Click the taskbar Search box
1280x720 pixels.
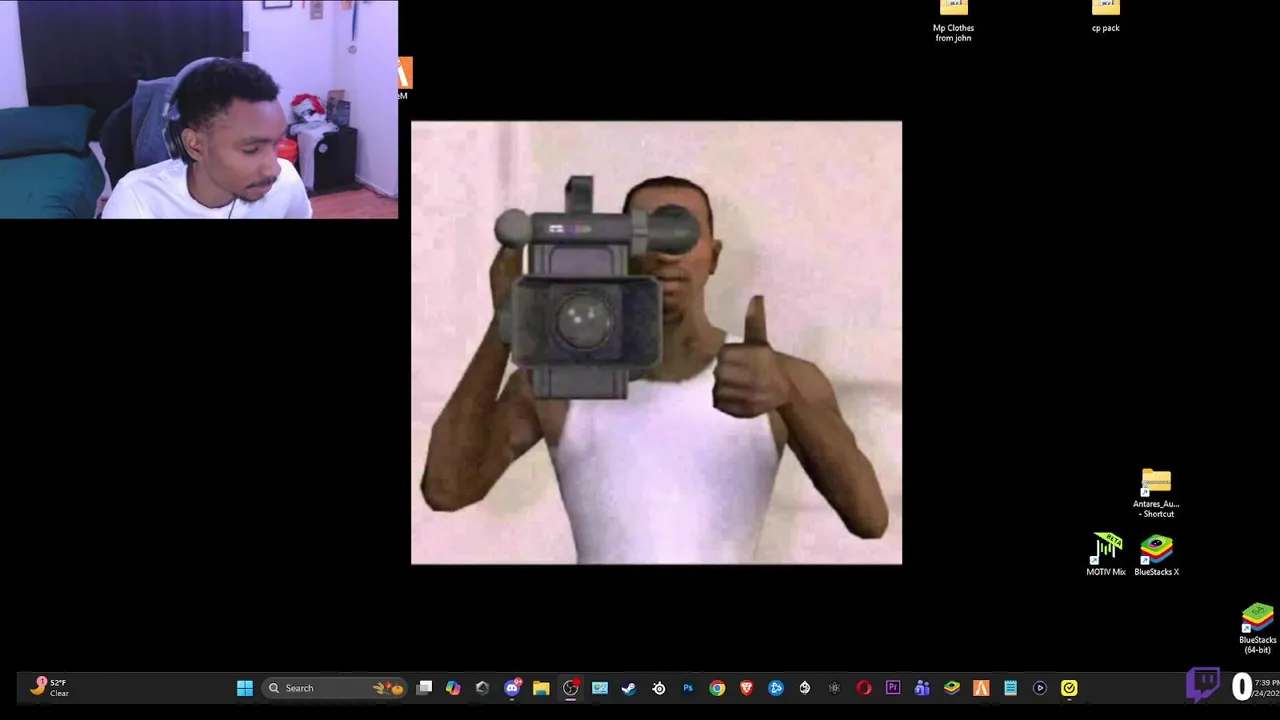tap(335, 688)
